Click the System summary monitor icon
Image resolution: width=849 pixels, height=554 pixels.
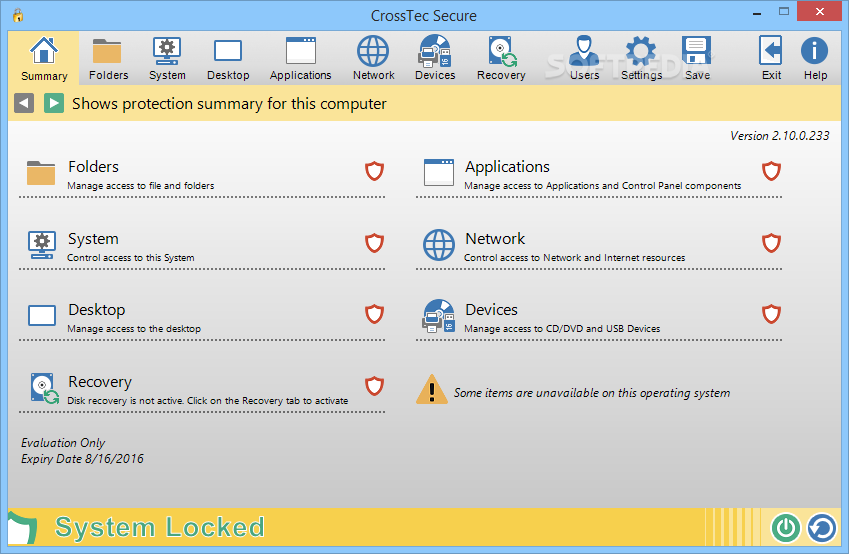coord(42,245)
